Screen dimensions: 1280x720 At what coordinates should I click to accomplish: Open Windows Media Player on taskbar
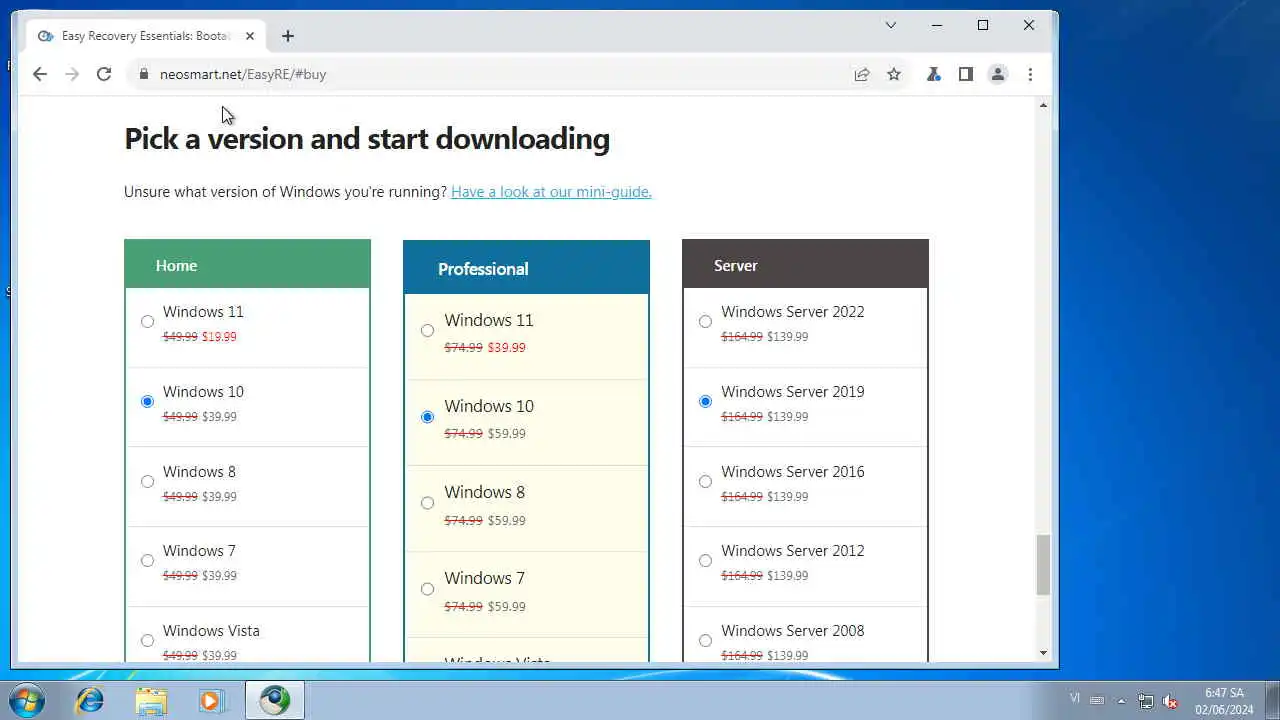211,700
